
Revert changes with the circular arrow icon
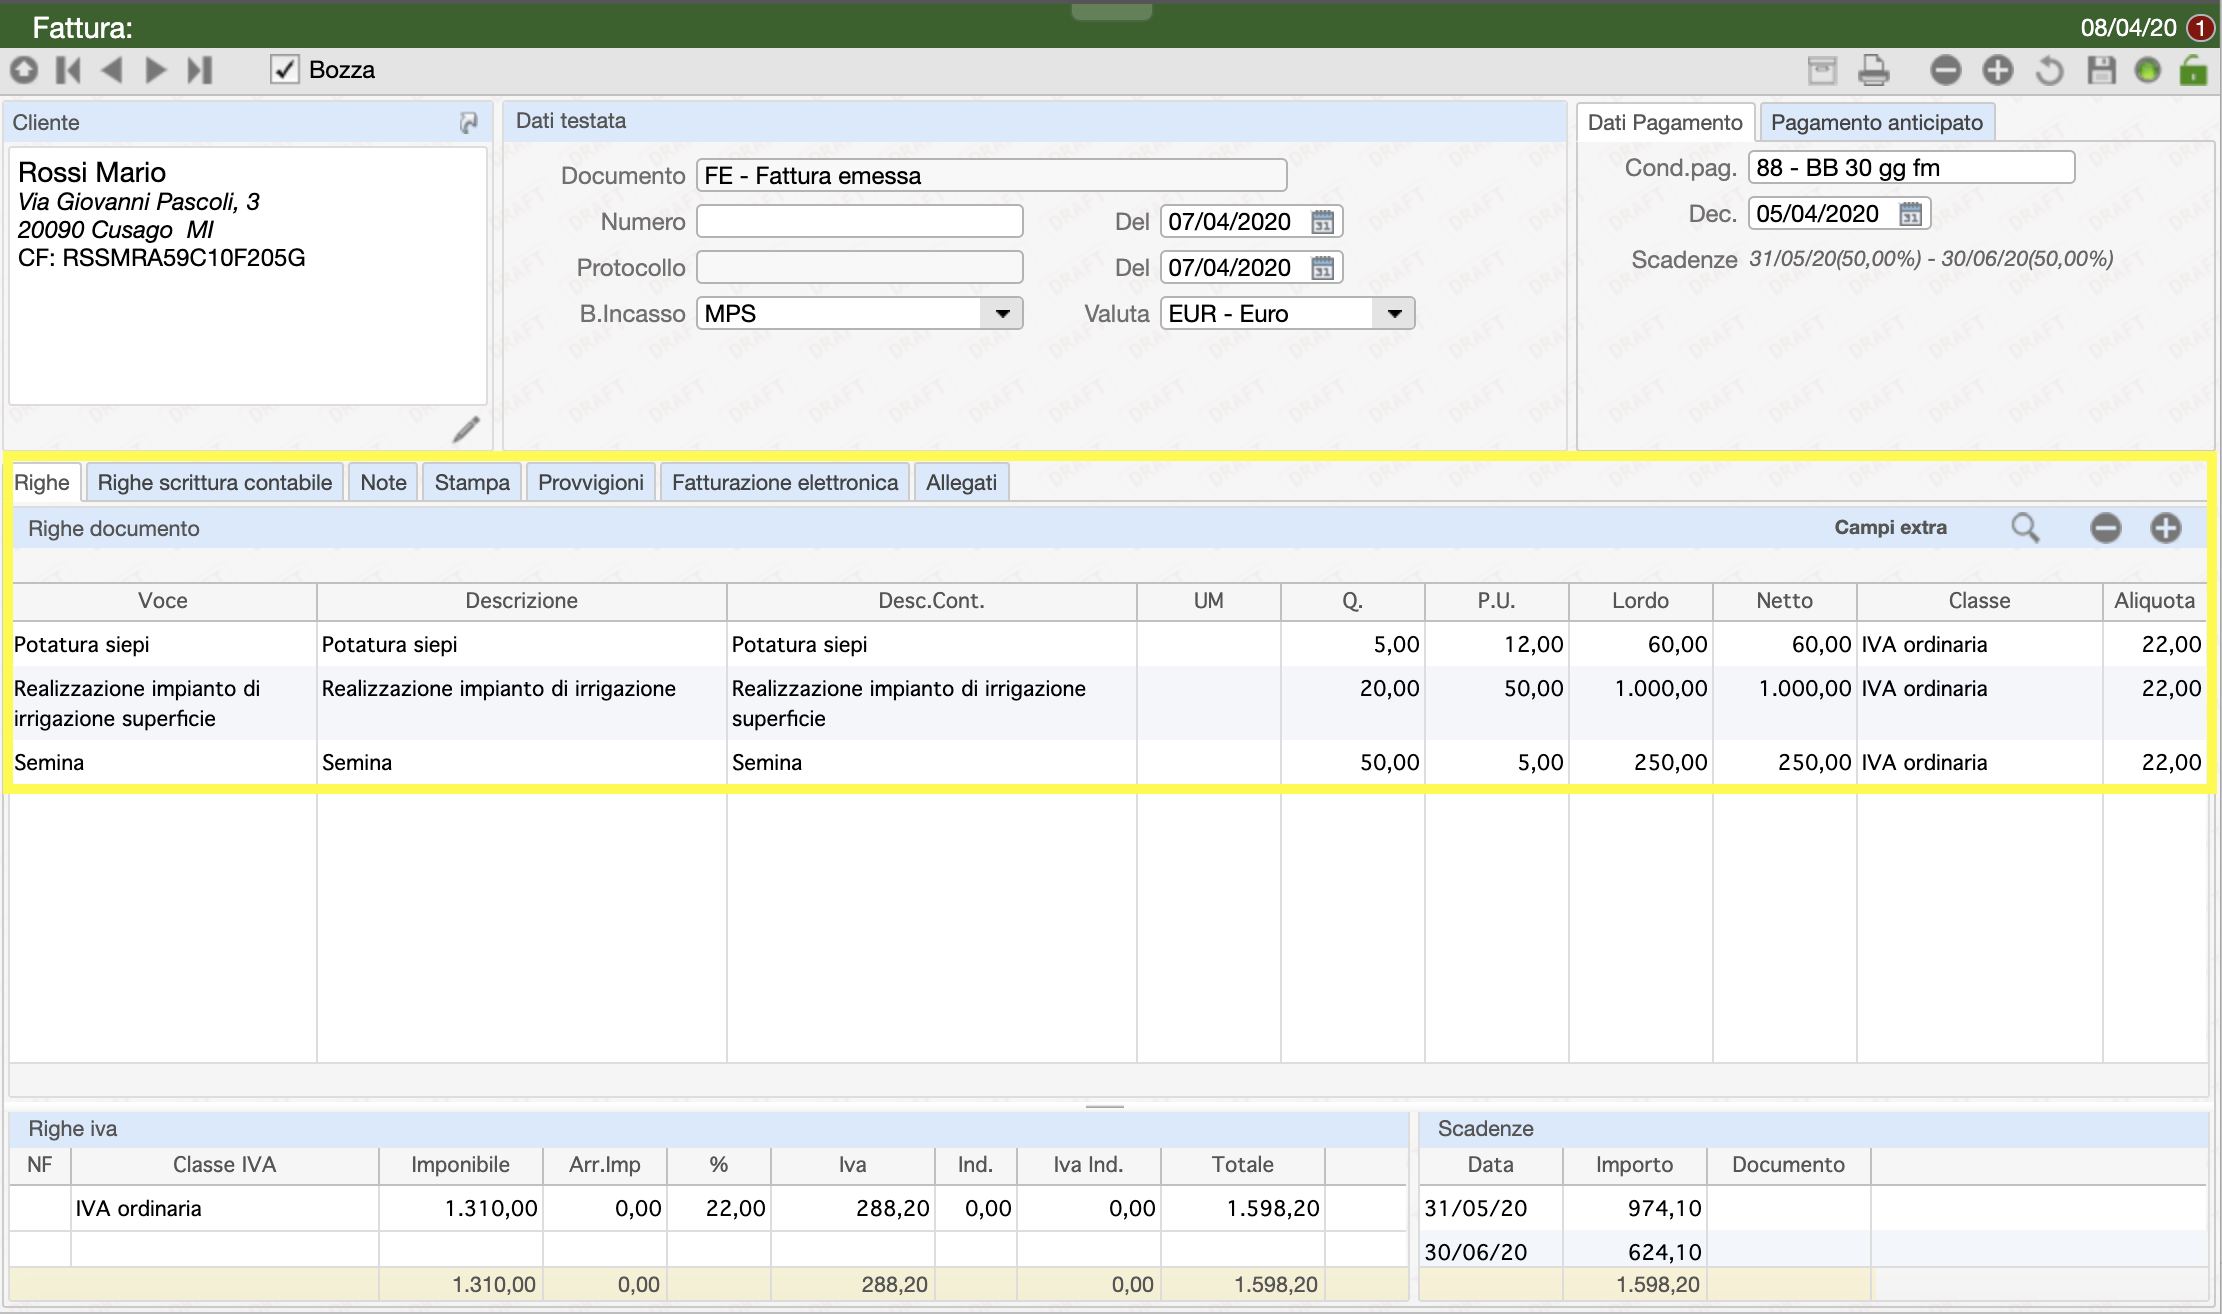pos(2050,70)
